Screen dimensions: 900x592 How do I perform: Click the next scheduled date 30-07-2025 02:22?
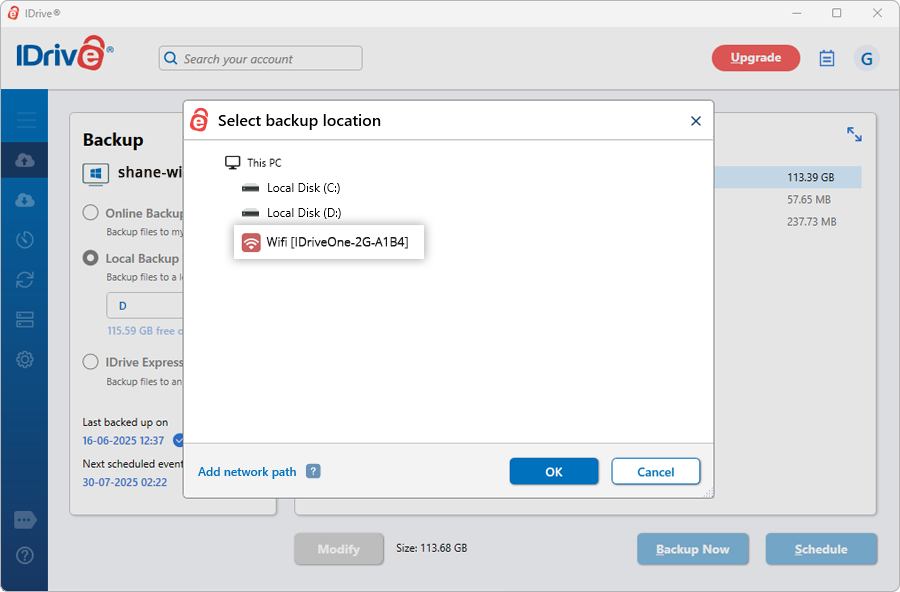(125, 482)
